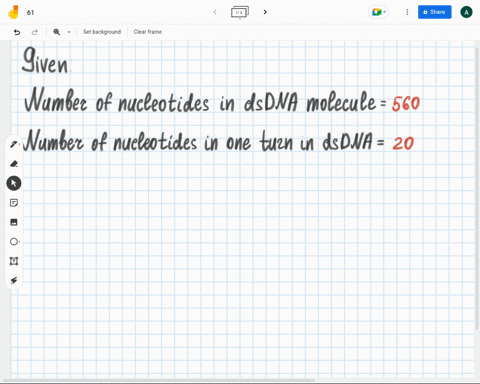Click the vertical scrollbar on the right
The image size is (480, 384).
[x=477, y=187]
